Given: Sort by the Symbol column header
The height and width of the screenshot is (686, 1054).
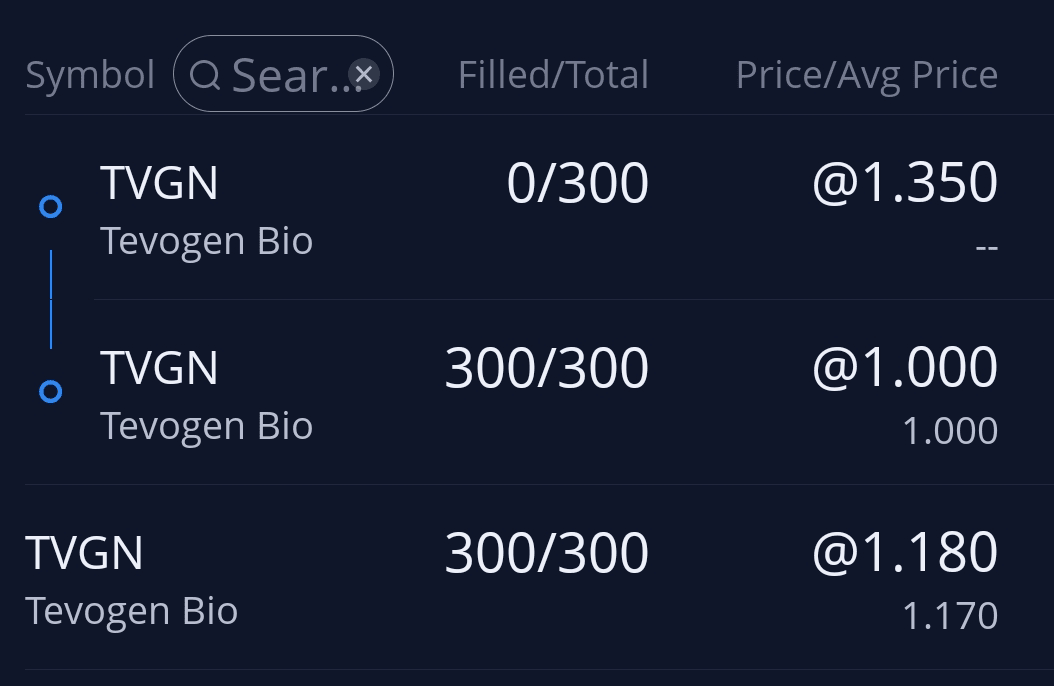Looking at the screenshot, I should 90,75.
